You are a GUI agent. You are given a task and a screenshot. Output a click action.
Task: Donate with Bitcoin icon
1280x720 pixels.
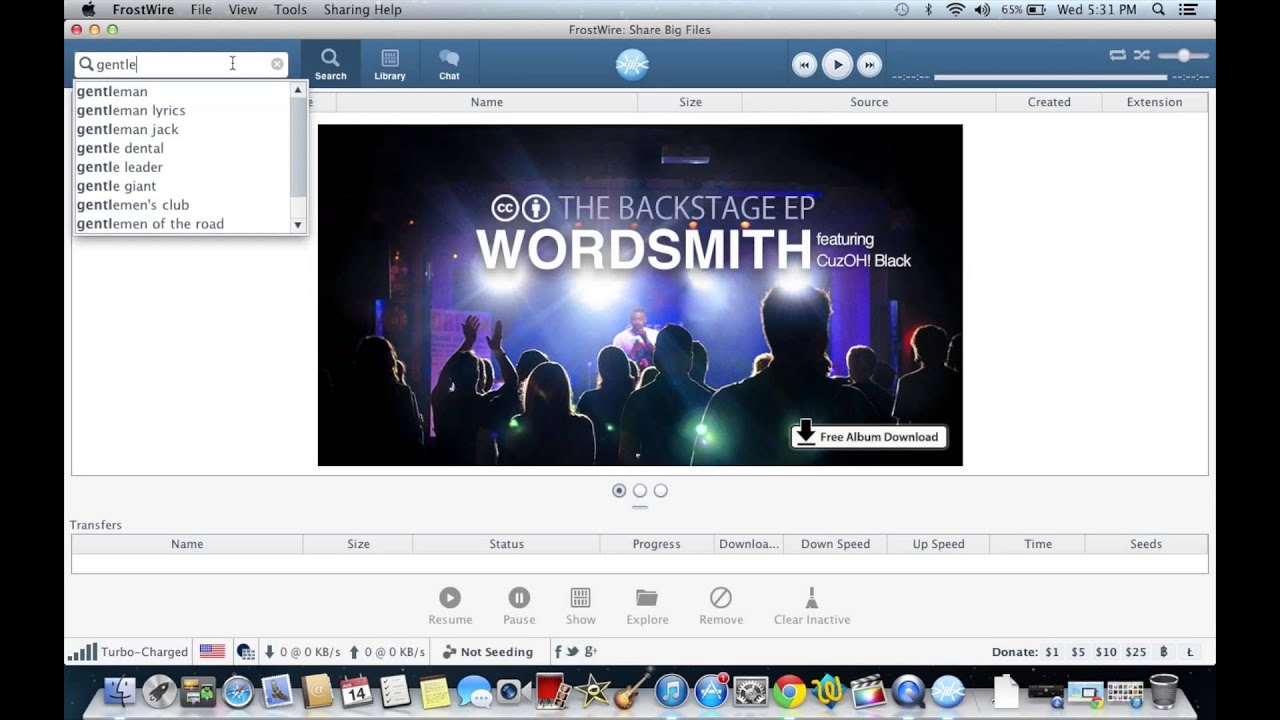[x=1164, y=652]
